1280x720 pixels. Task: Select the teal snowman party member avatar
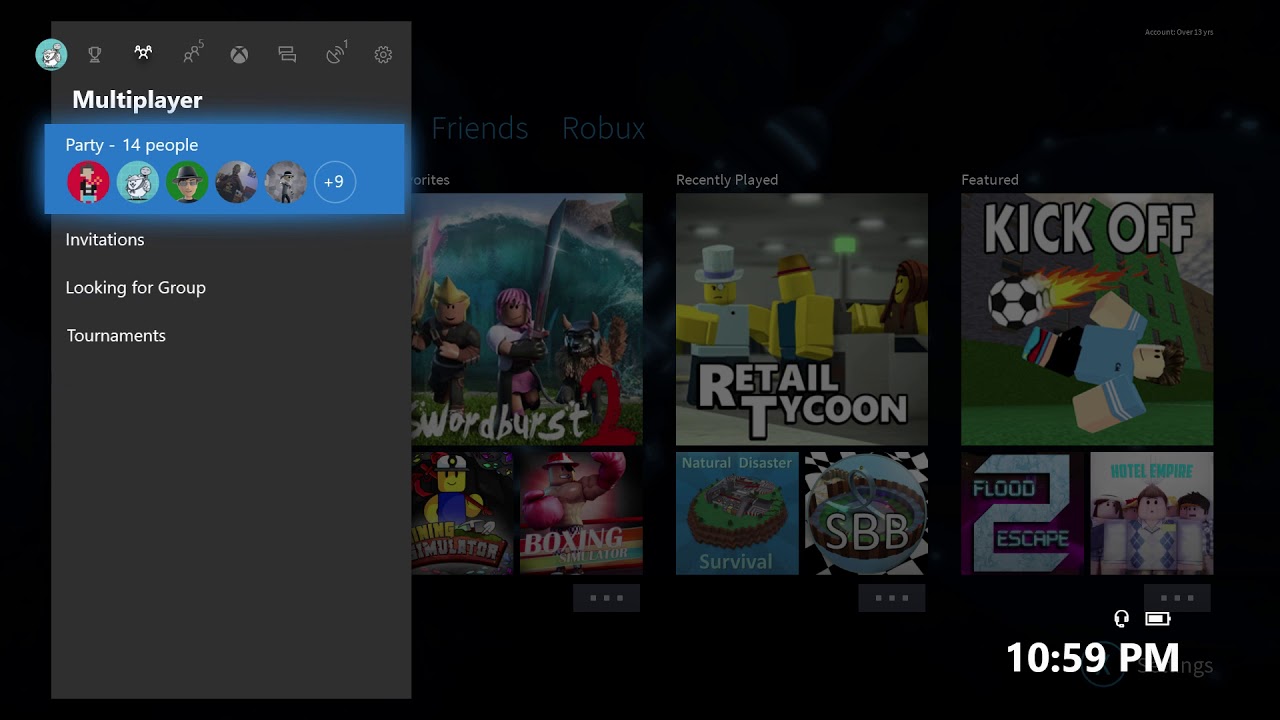coord(138,182)
